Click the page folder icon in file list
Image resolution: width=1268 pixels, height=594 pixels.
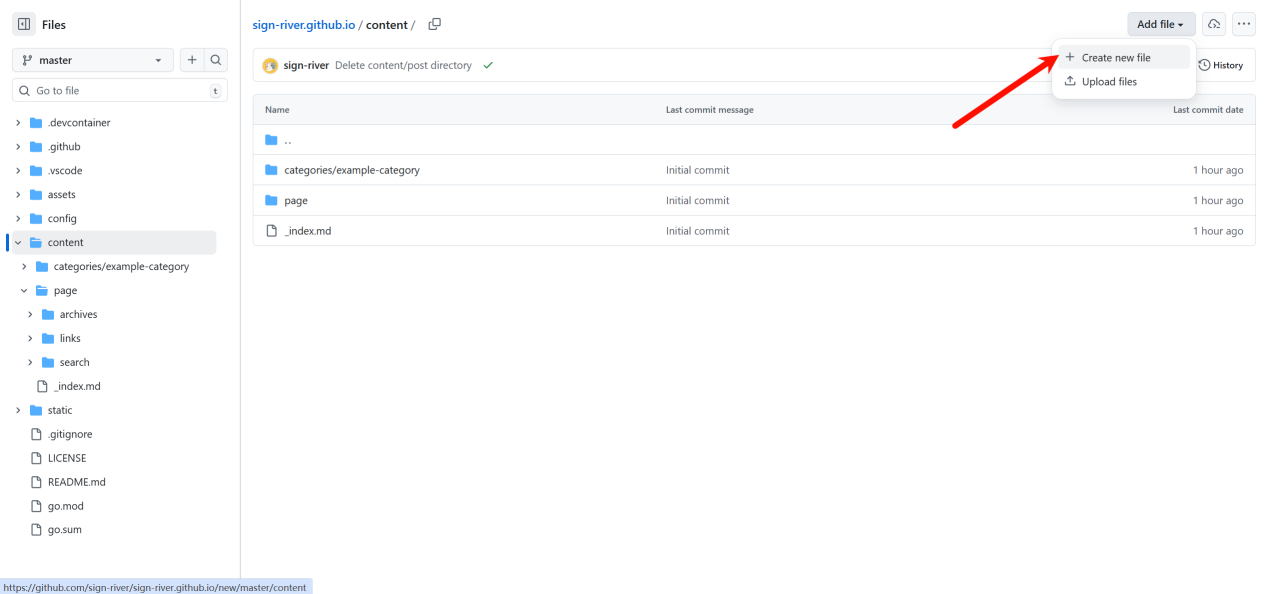coord(271,201)
